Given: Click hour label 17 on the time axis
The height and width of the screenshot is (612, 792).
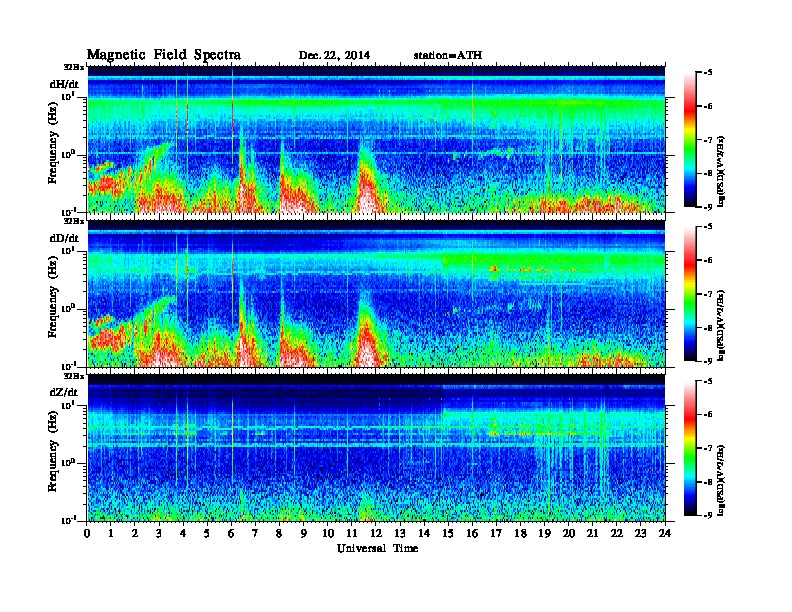Looking at the screenshot, I should pyautogui.click(x=496, y=533).
